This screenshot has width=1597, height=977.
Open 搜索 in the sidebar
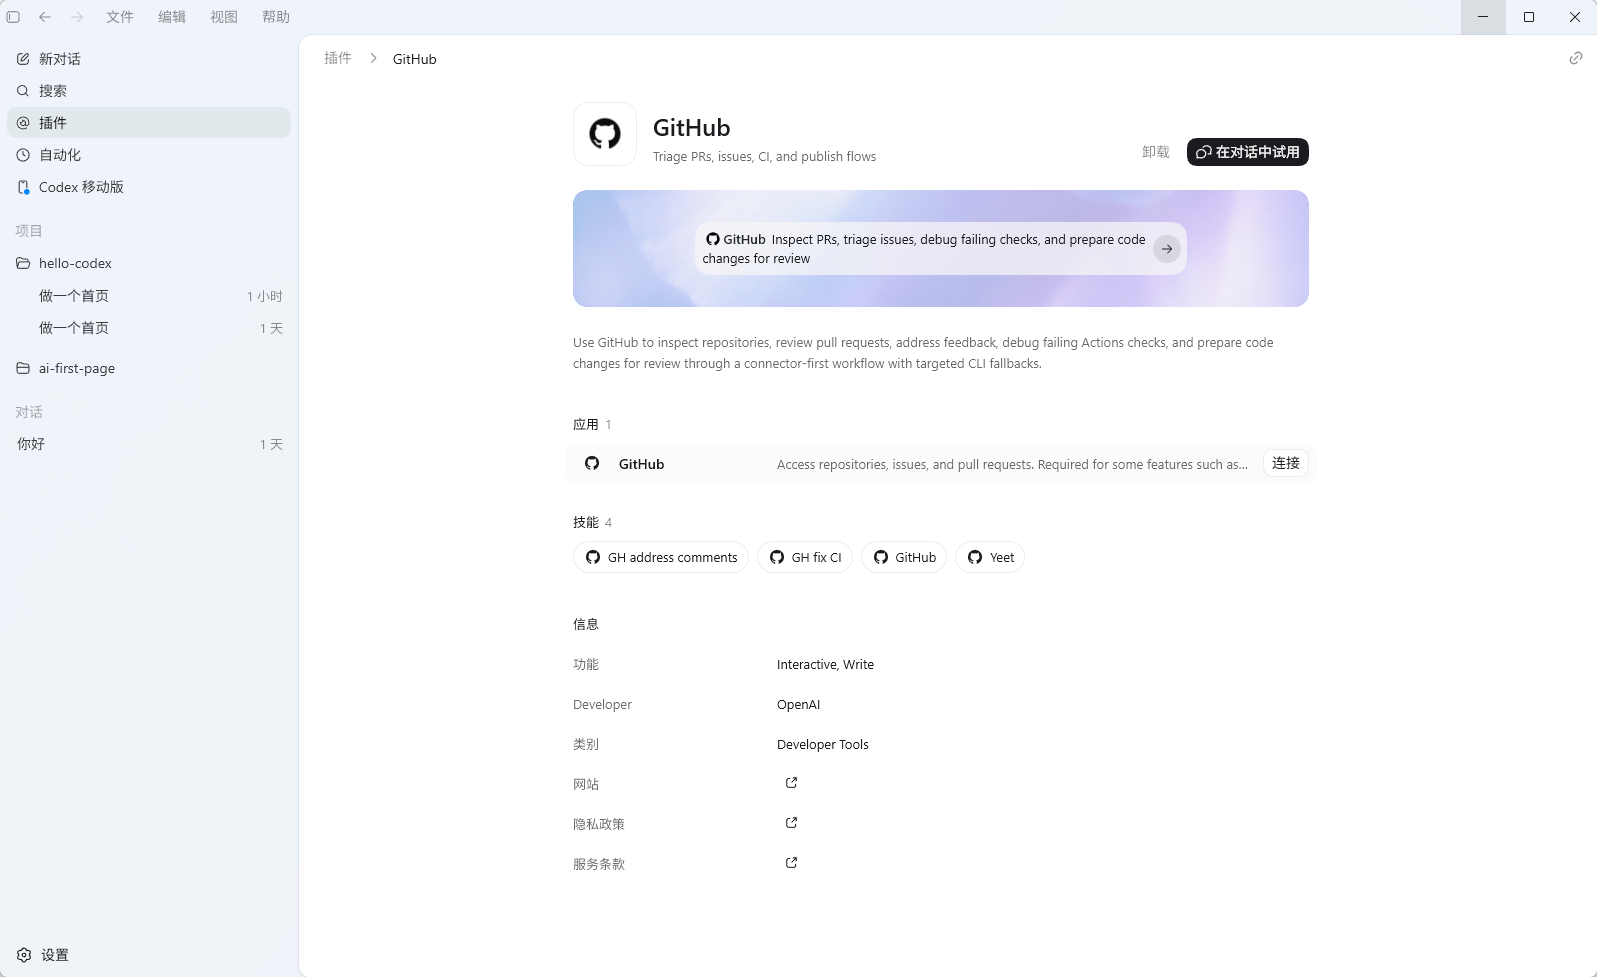tap(149, 91)
